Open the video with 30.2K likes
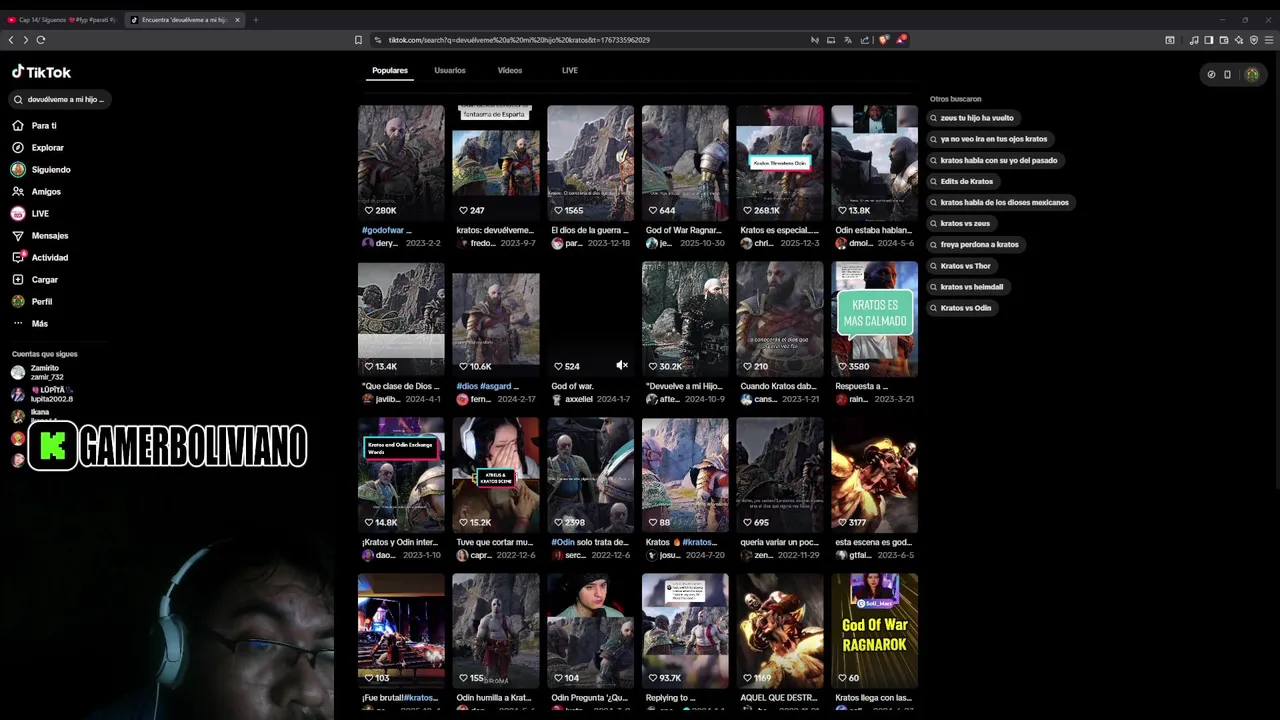The height and width of the screenshot is (720, 1280). tap(685, 318)
